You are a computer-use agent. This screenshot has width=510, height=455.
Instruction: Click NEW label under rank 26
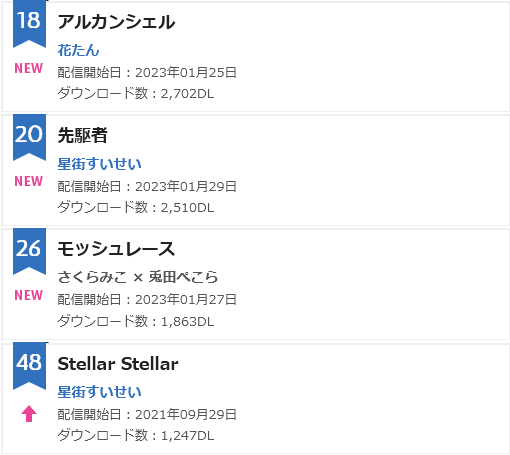coord(29,296)
